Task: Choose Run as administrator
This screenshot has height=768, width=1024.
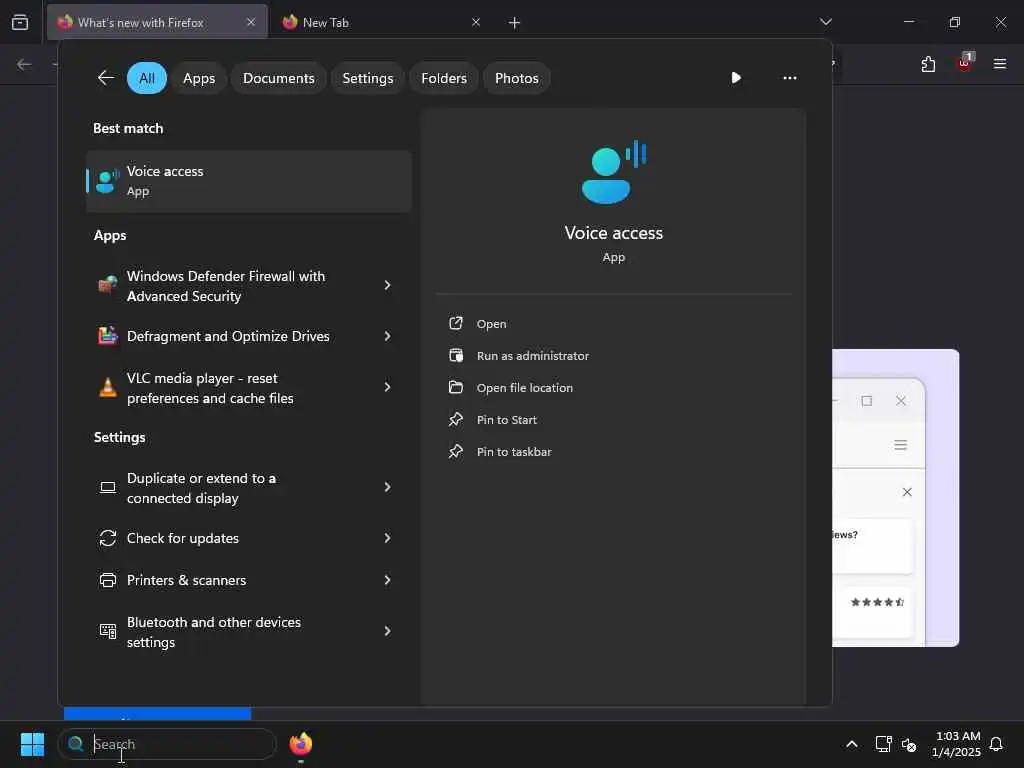Action: point(532,356)
